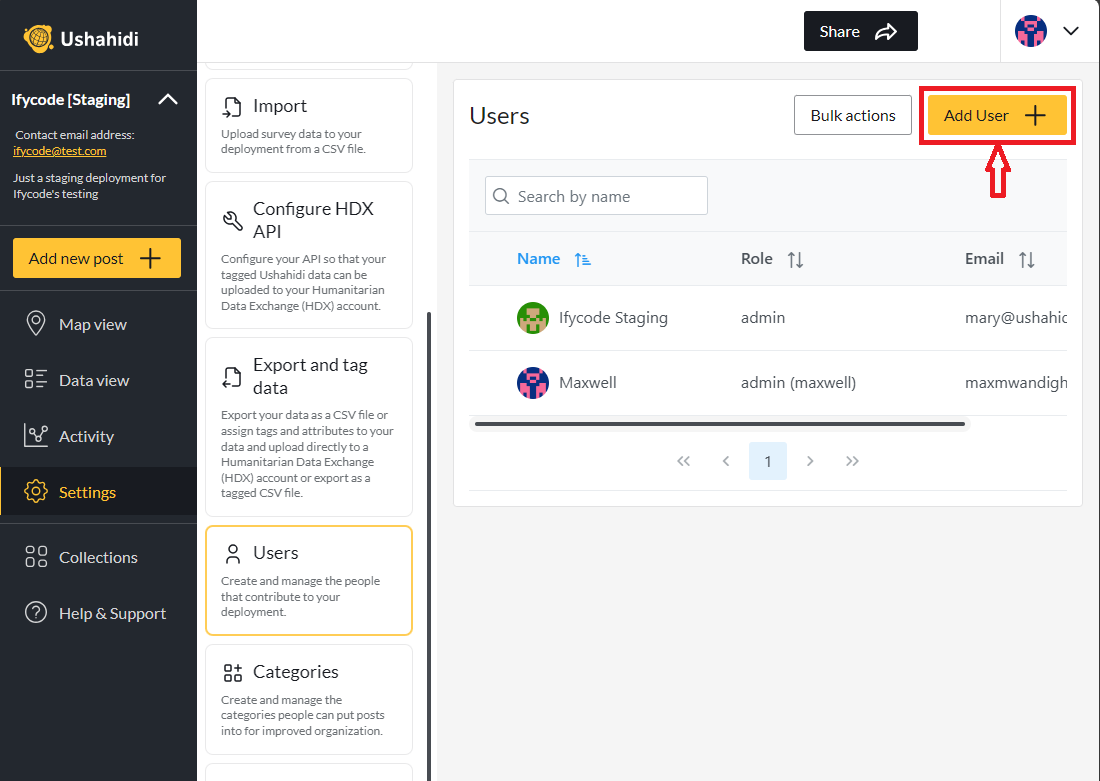Open the account menu dropdown chevron
The height and width of the screenshot is (781, 1100).
click(x=1071, y=31)
